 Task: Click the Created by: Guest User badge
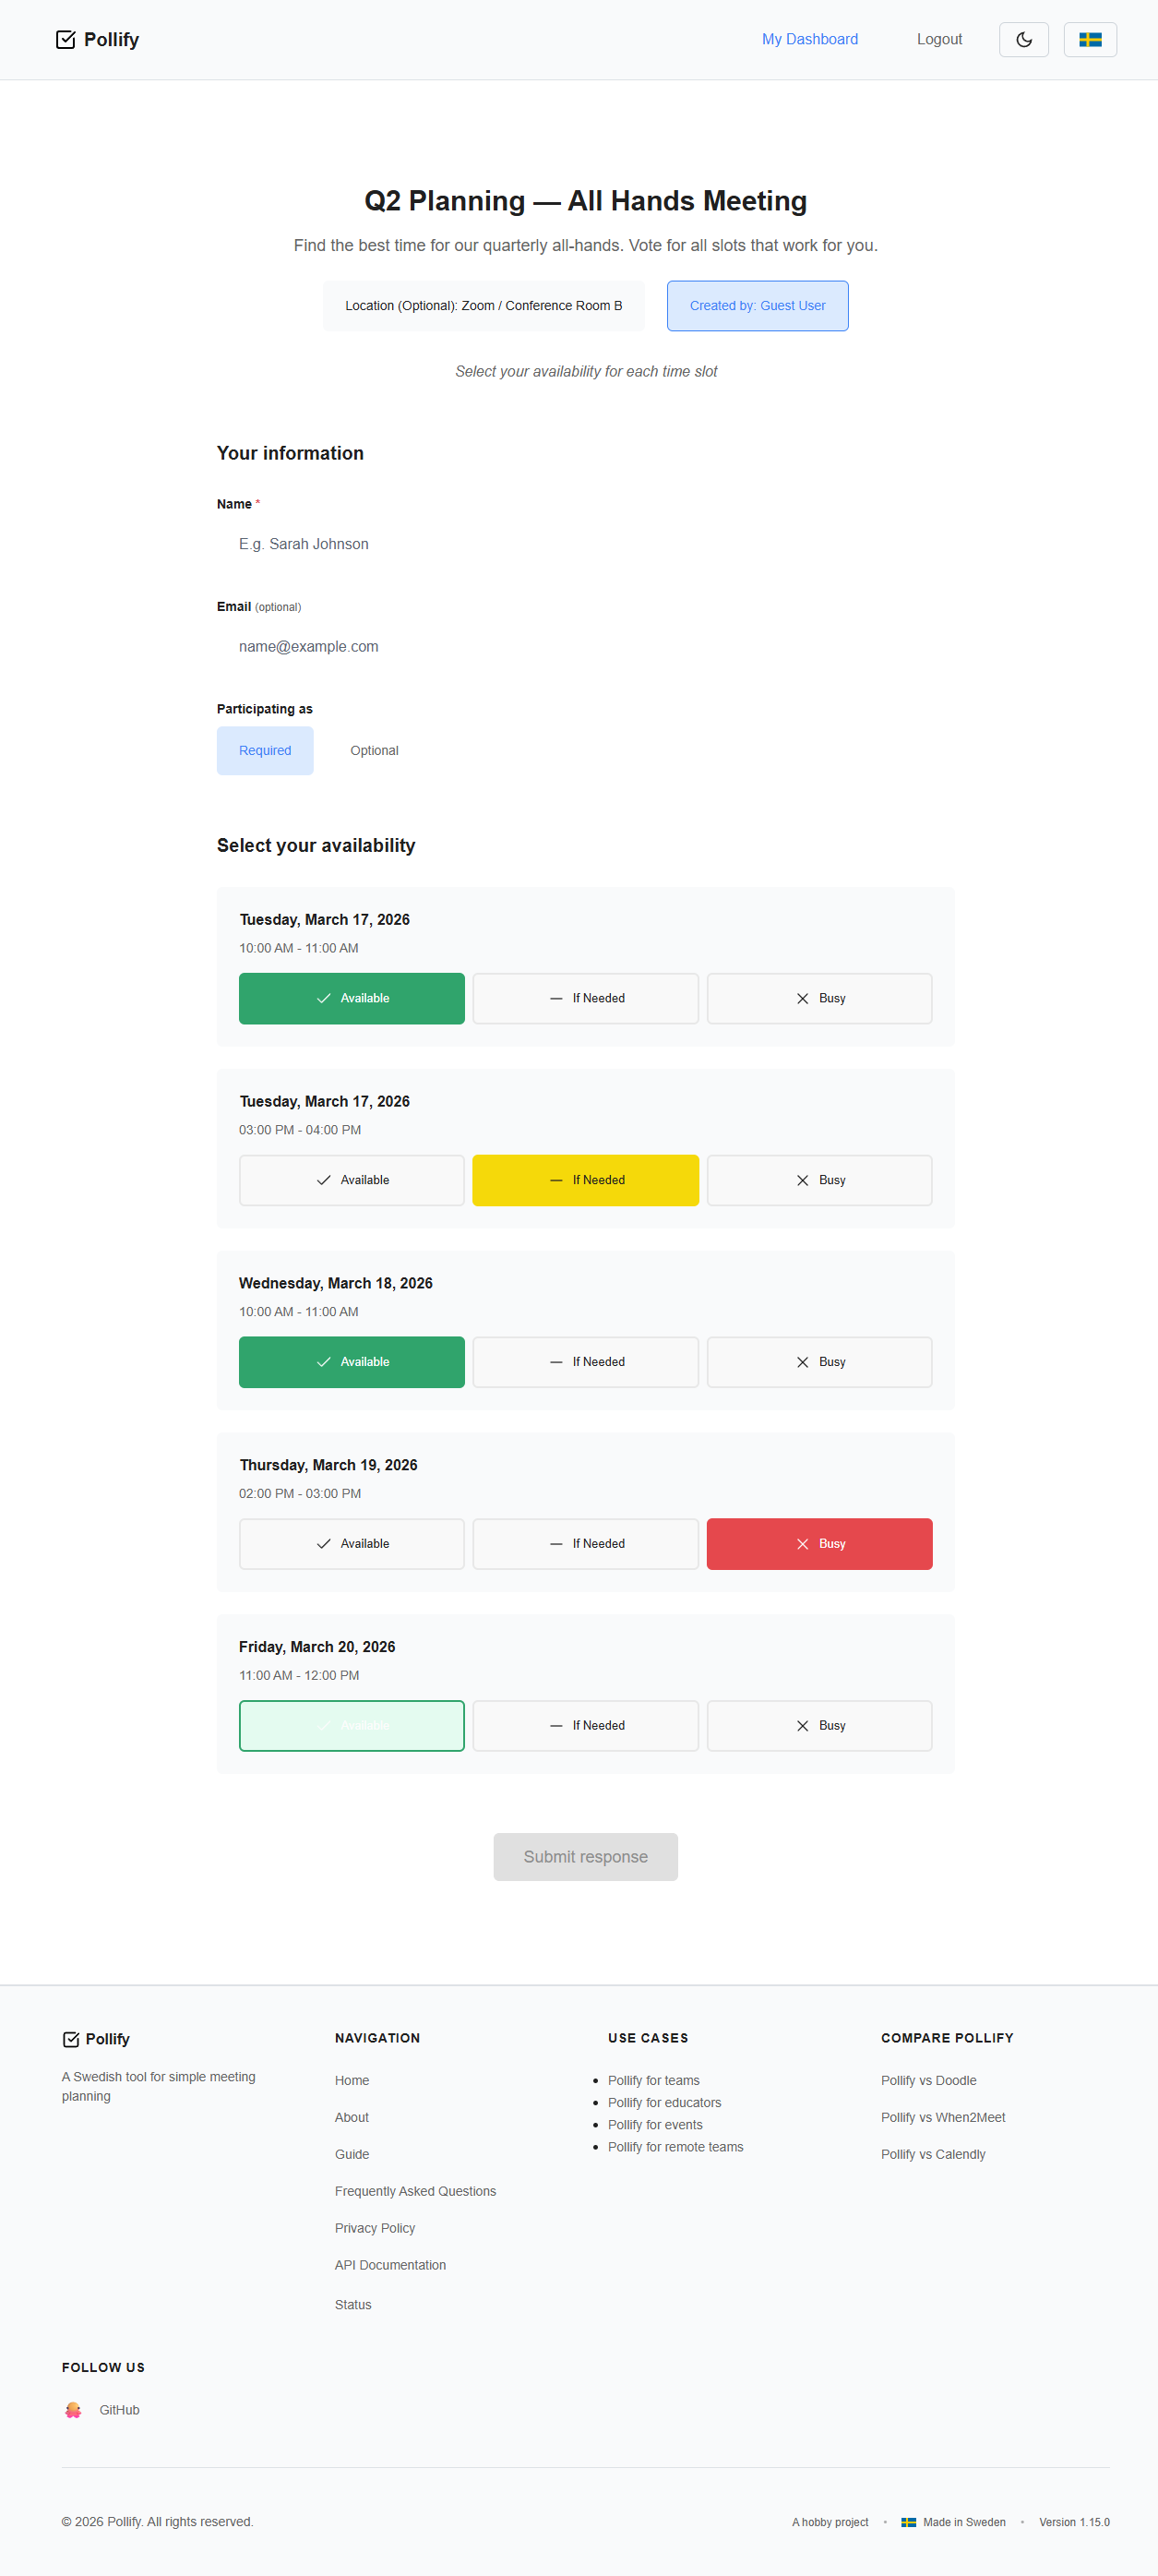click(757, 305)
